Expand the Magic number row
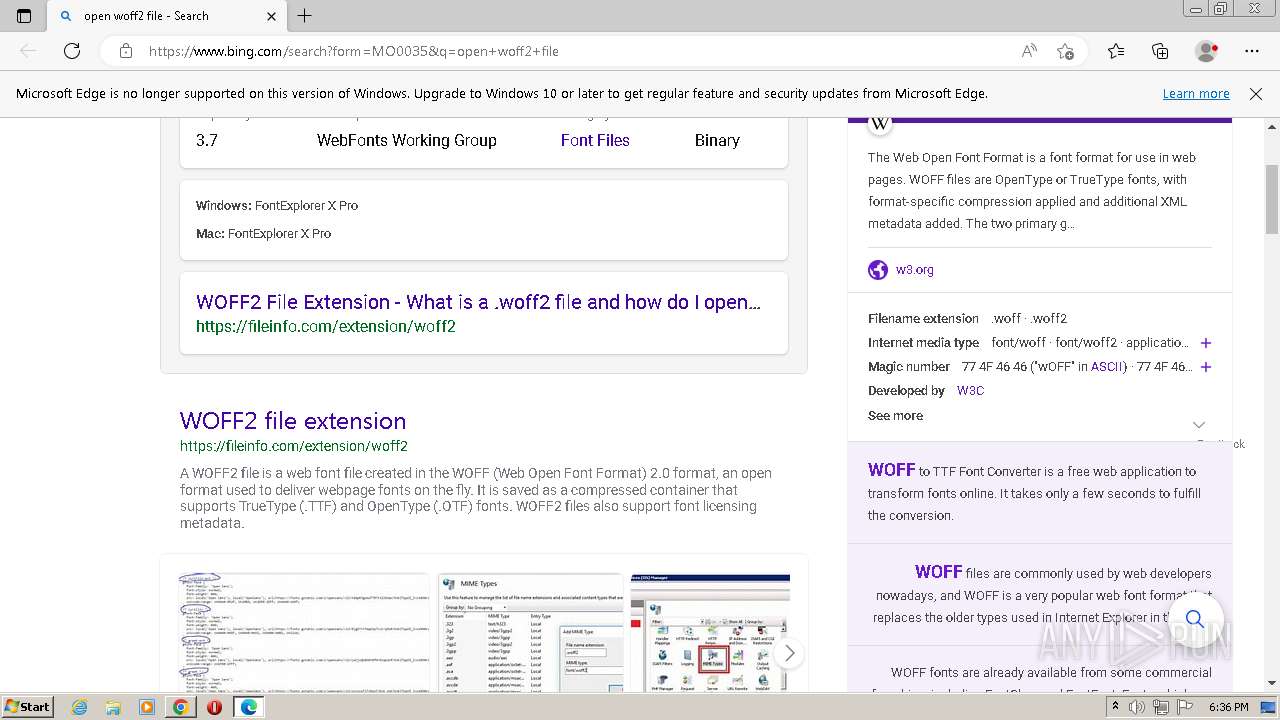The width and height of the screenshot is (1280, 720). 1206,367
